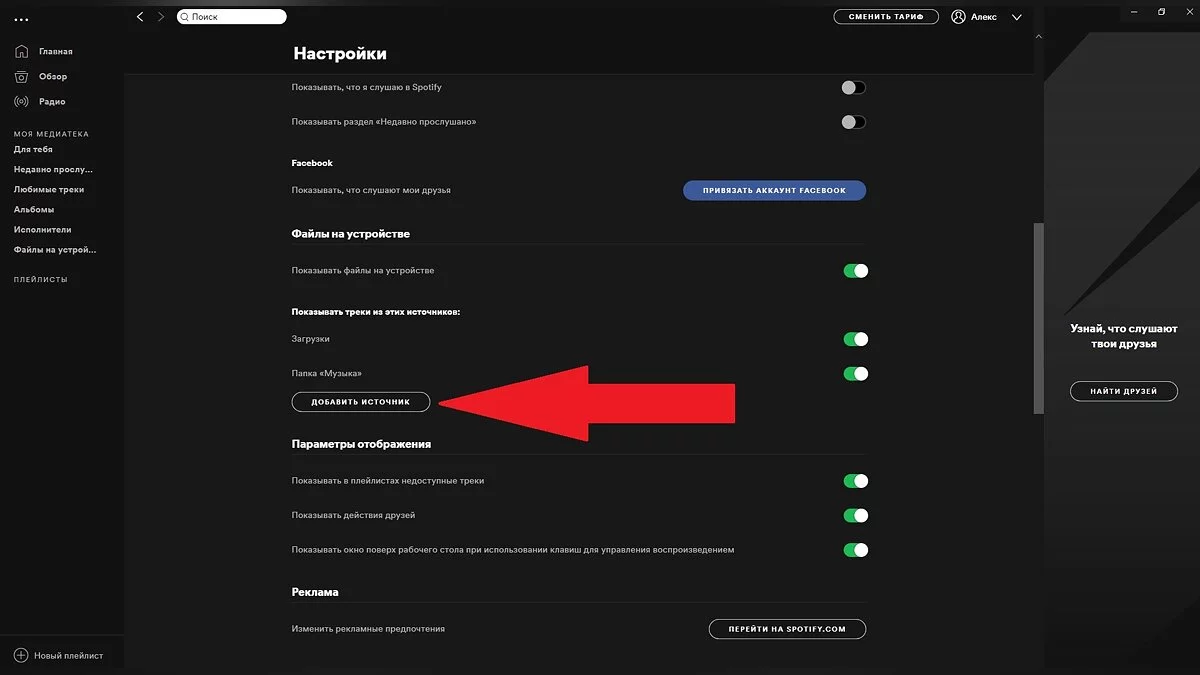This screenshot has width=1200, height=675.
Task: Toggle off the Music folder (Папка «Музыка») source
Action: pos(855,374)
